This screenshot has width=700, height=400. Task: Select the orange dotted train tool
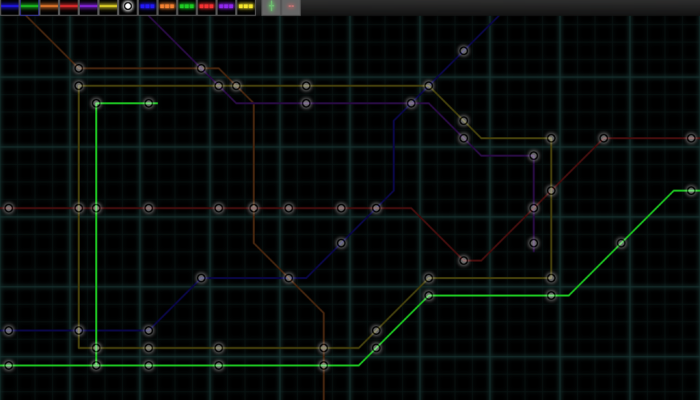tap(167, 7)
